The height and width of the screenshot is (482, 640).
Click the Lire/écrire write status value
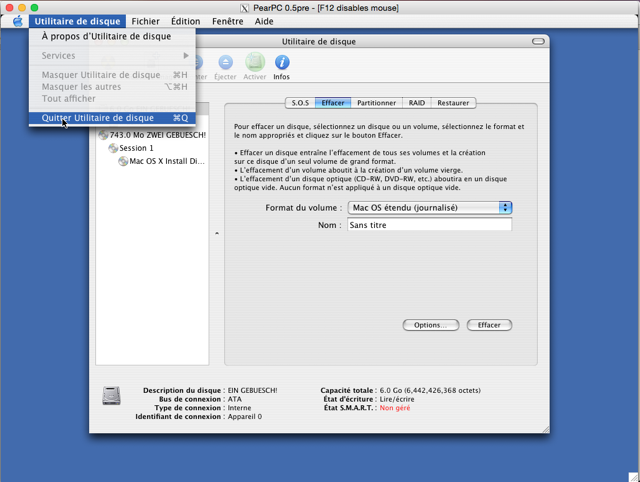pos(397,399)
